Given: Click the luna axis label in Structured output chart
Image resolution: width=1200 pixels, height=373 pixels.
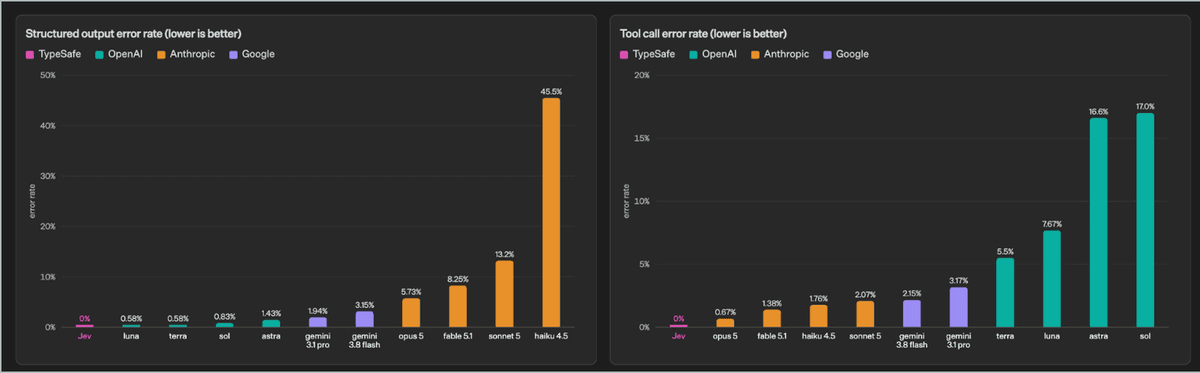Looking at the screenshot, I should [131, 338].
